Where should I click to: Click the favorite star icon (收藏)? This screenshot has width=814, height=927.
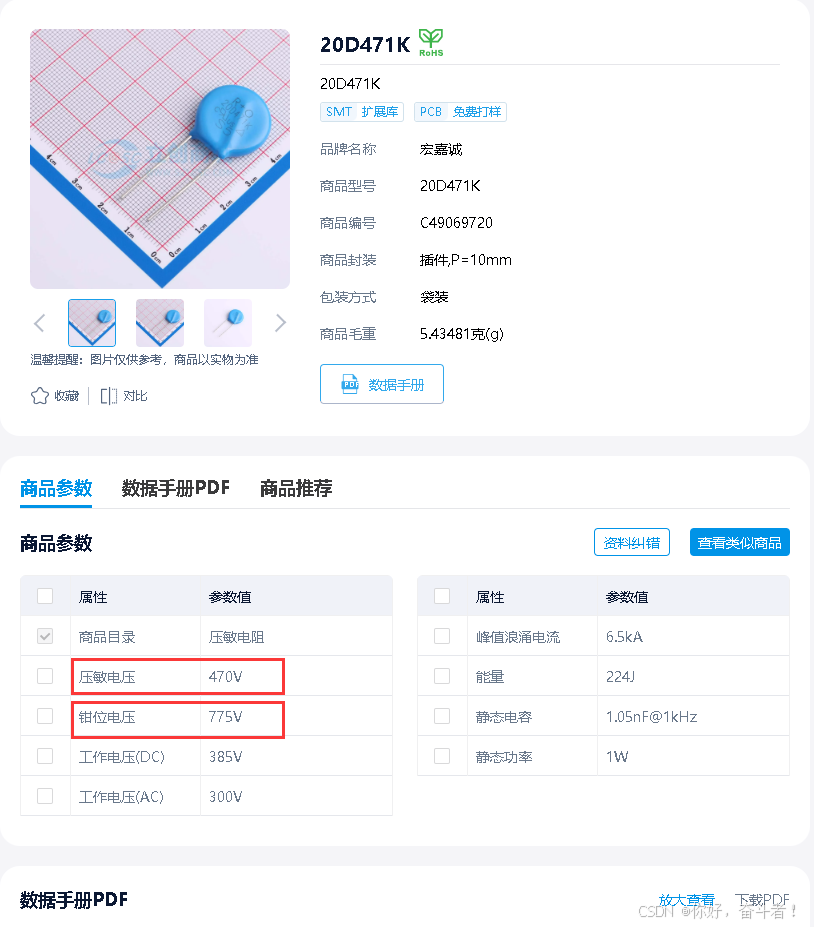pyautogui.click(x=40, y=396)
